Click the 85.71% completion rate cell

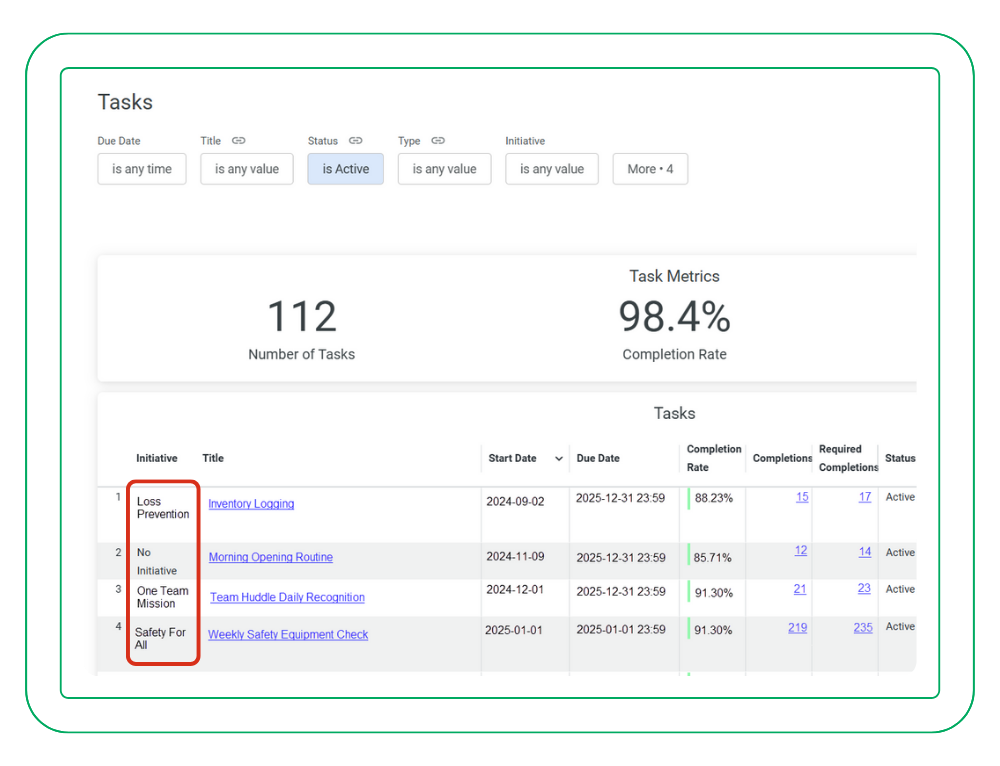(x=712, y=557)
